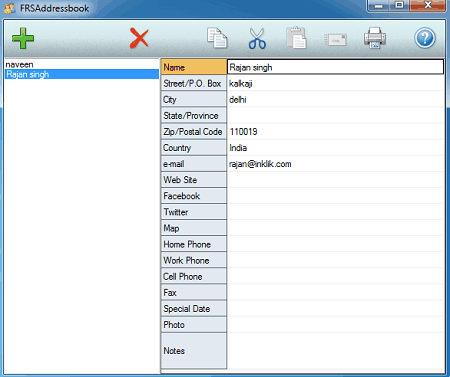450x377 pixels.
Task: Click the State/Province row header
Action: click(194, 115)
